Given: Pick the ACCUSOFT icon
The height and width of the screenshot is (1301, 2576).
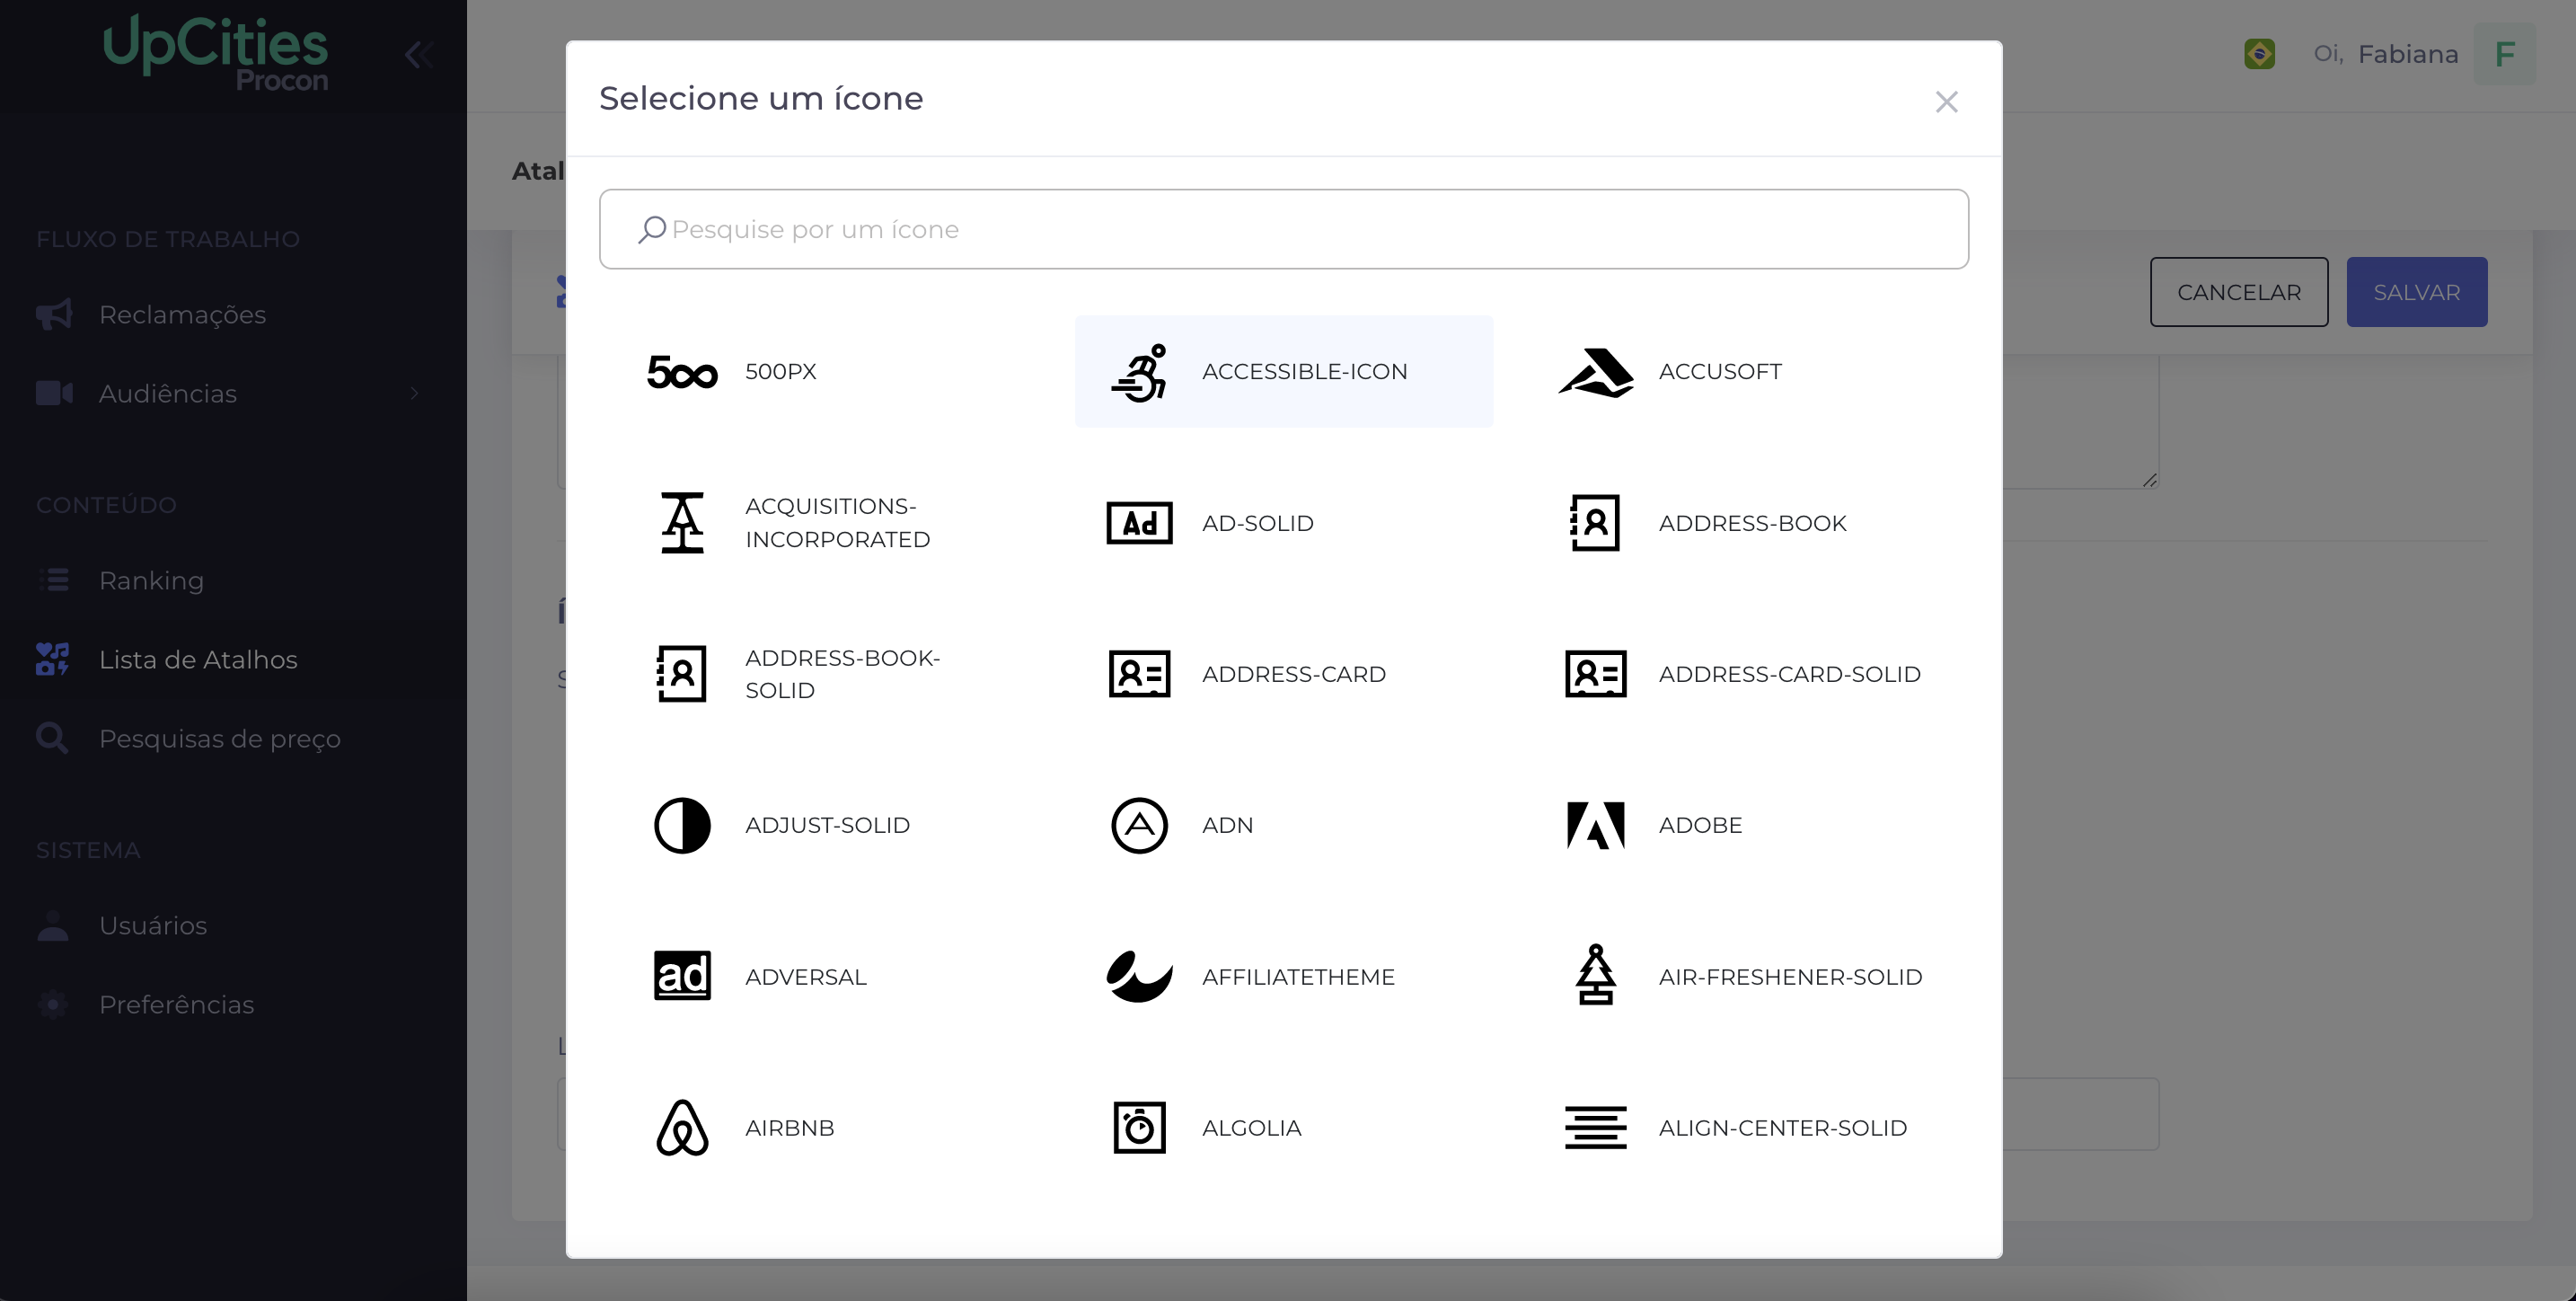Looking at the screenshot, I should point(1596,372).
